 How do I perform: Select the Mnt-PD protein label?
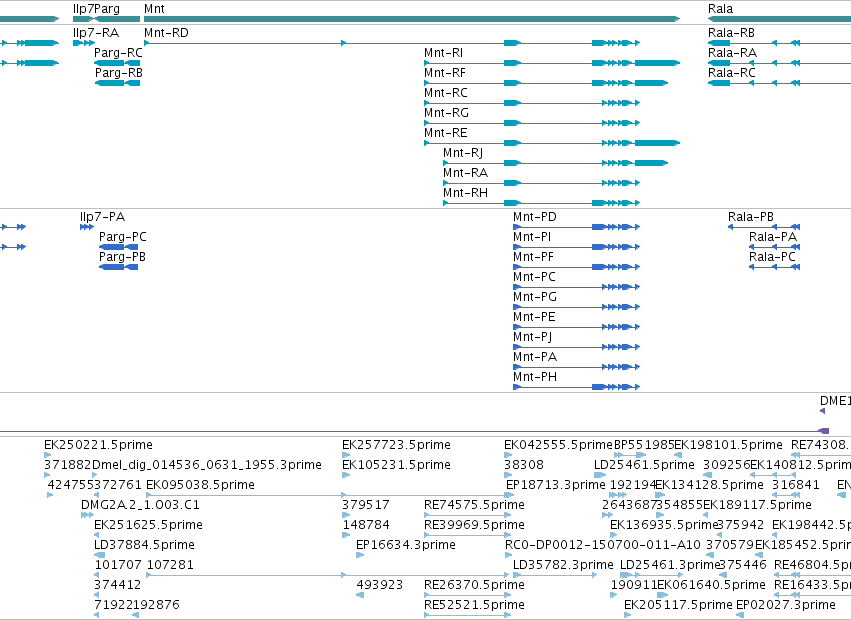535,217
